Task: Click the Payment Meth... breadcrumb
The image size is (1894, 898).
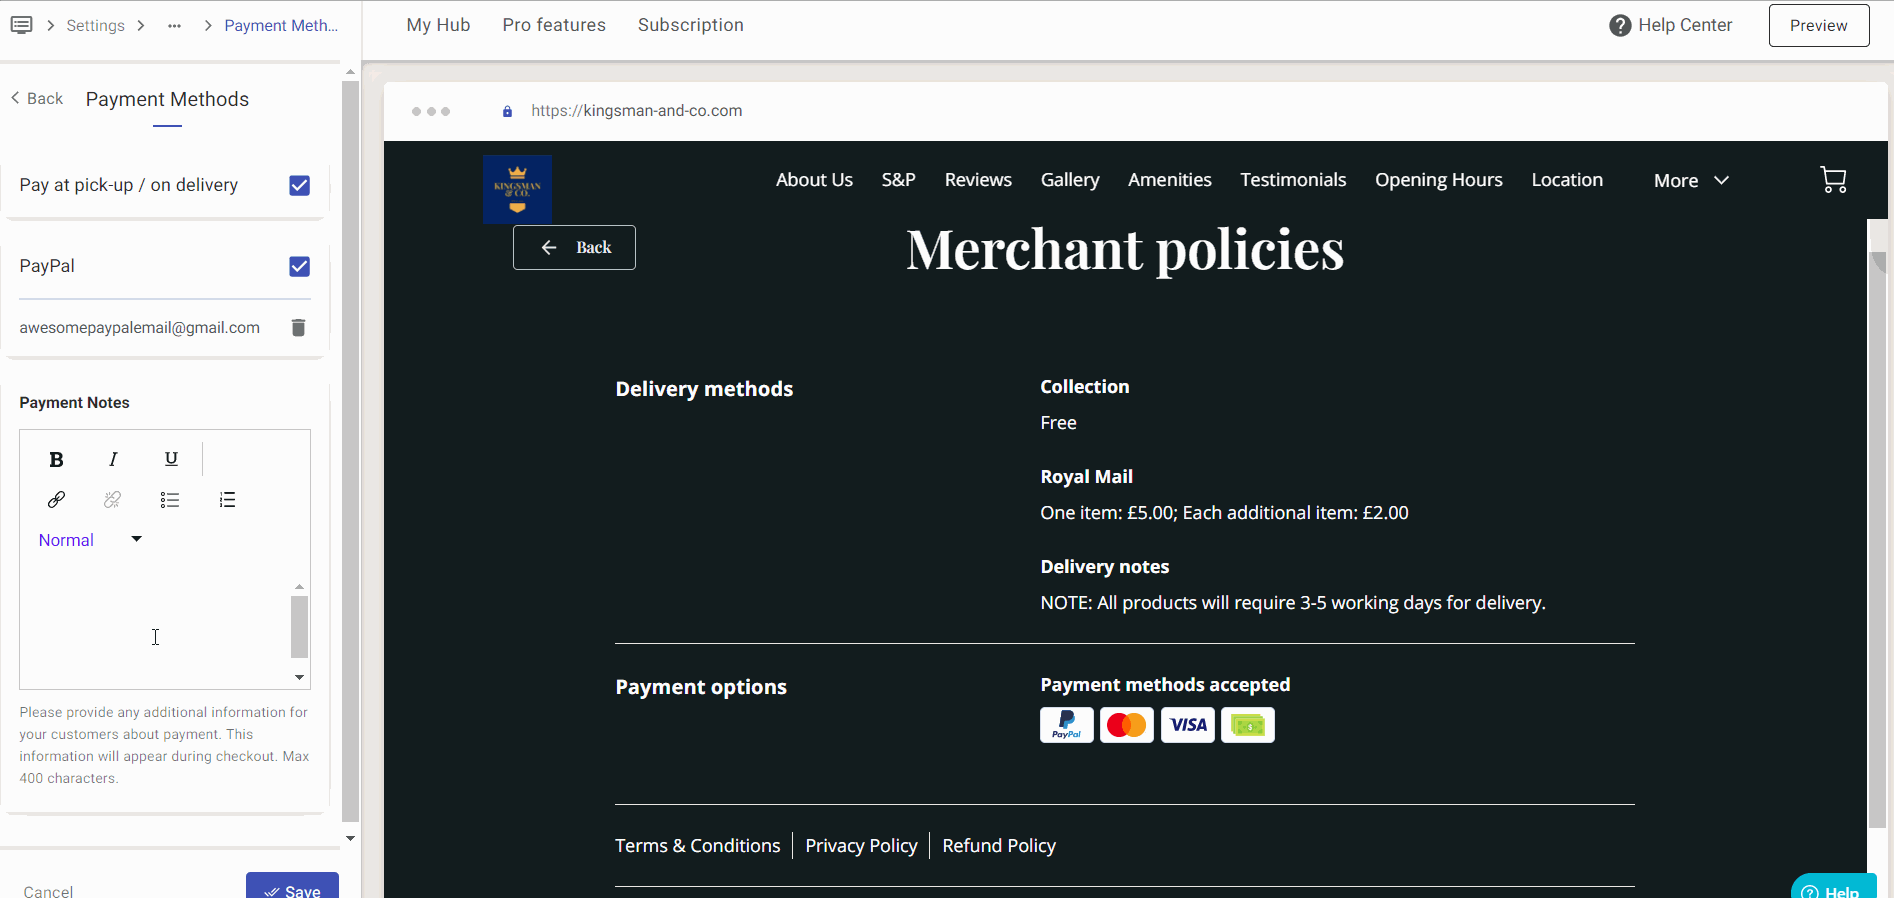Action: pyautogui.click(x=281, y=26)
